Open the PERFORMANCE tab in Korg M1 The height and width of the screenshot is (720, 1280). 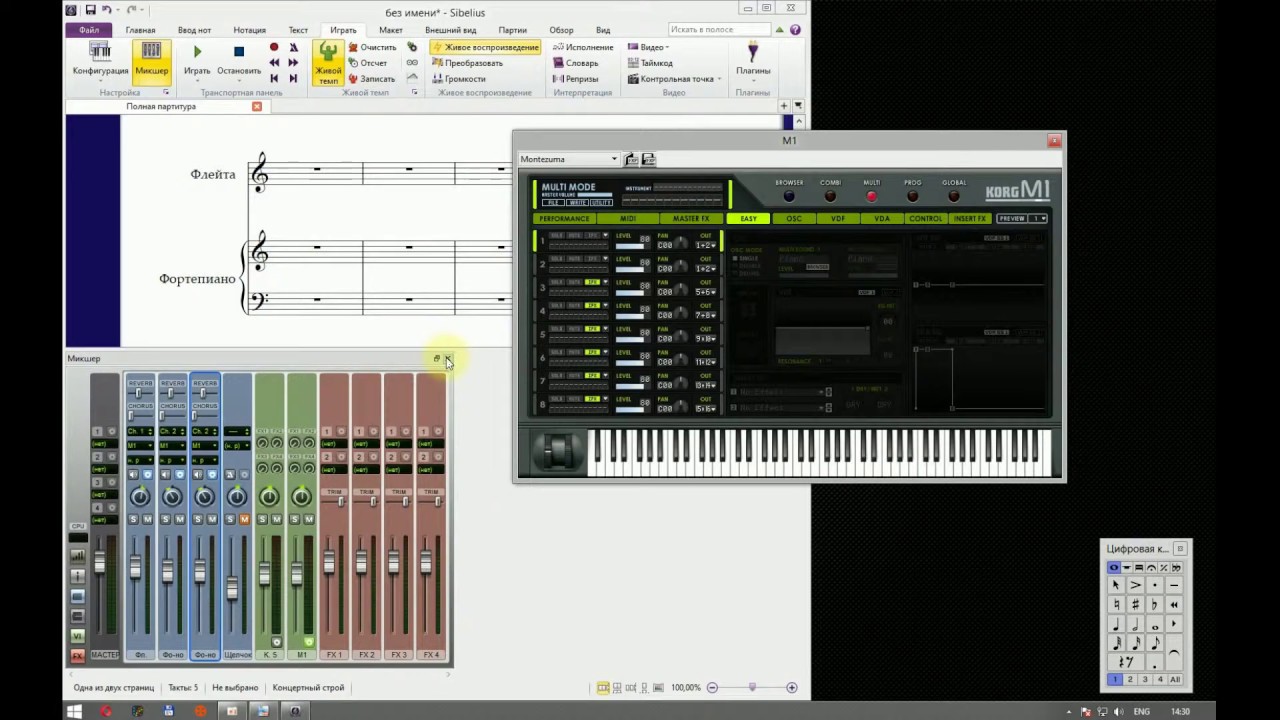pyautogui.click(x=564, y=218)
